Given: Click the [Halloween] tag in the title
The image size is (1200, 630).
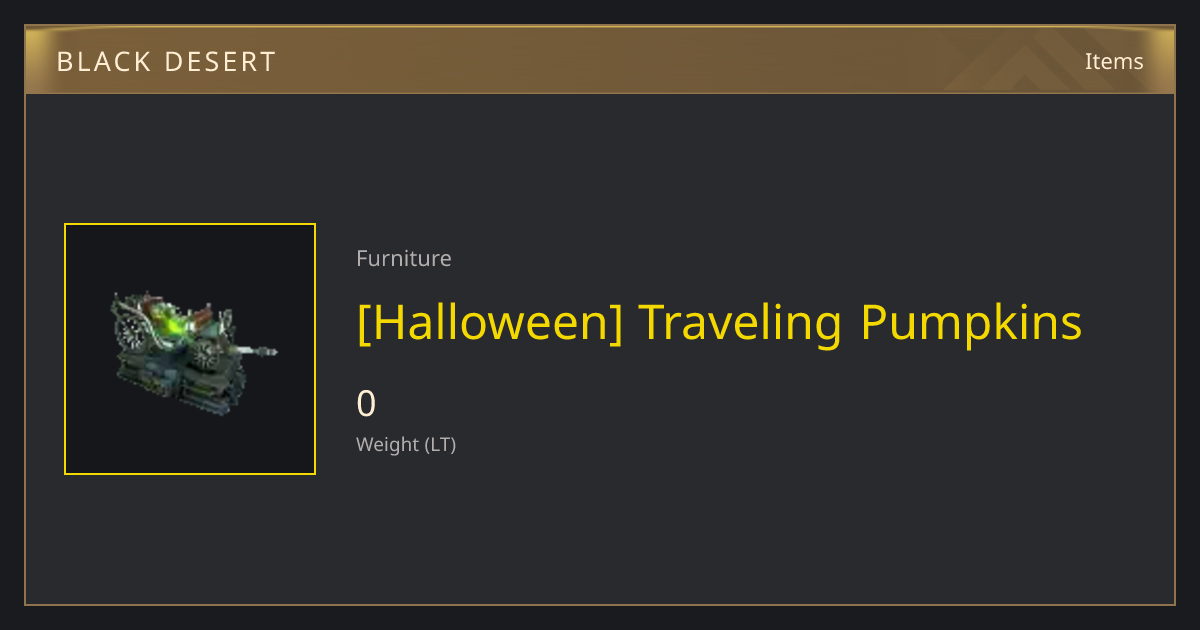Looking at the screenshot, I should click(x=490, y=323).
